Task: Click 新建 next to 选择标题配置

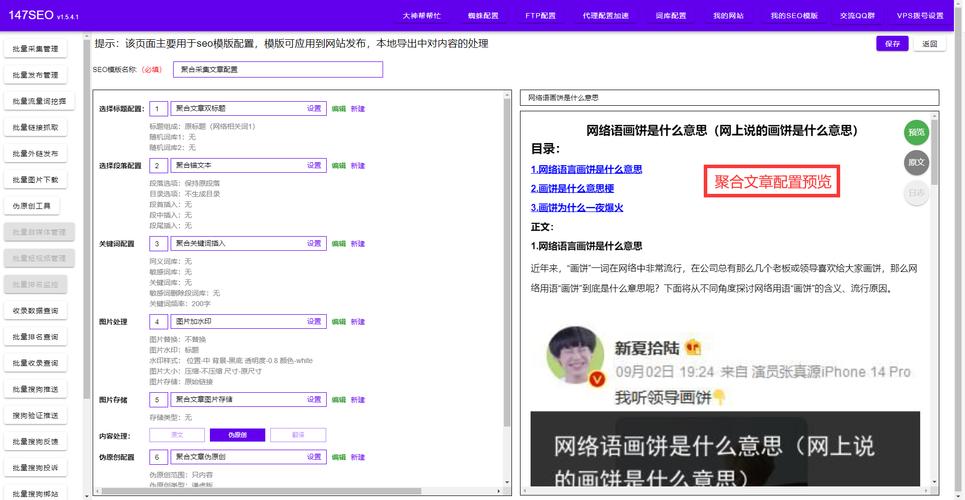Action: (358, 109)
